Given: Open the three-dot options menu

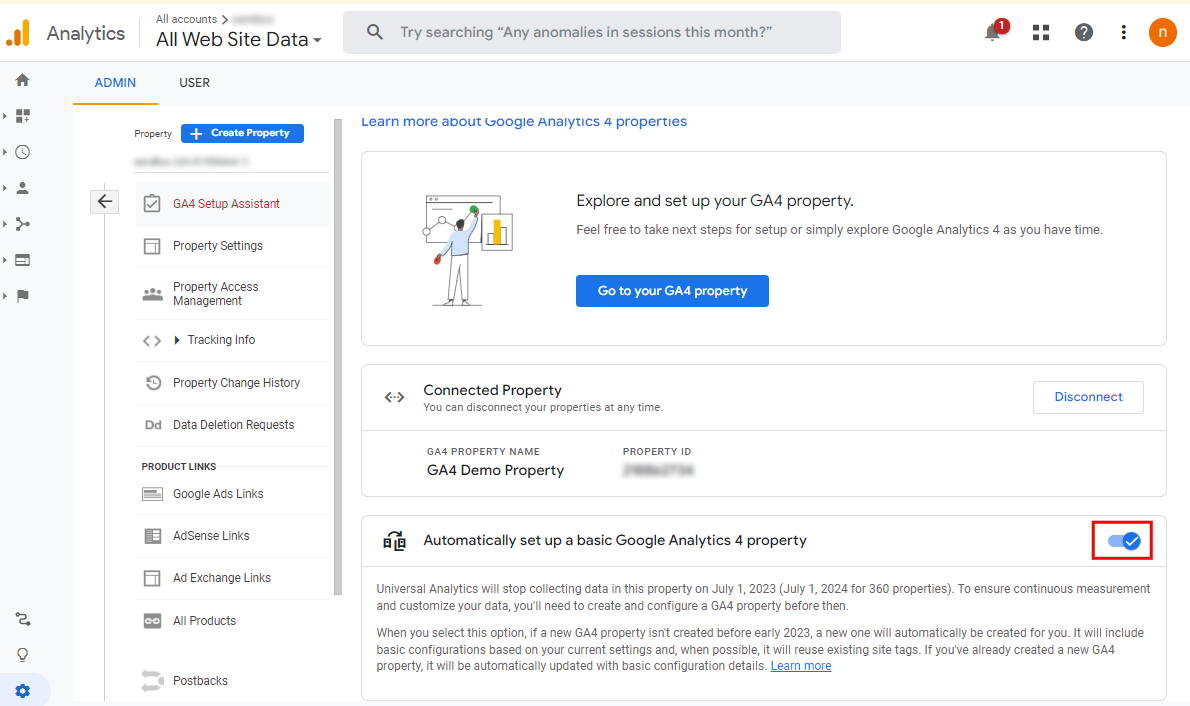Looking at the screenshot, I should 1124,32.
